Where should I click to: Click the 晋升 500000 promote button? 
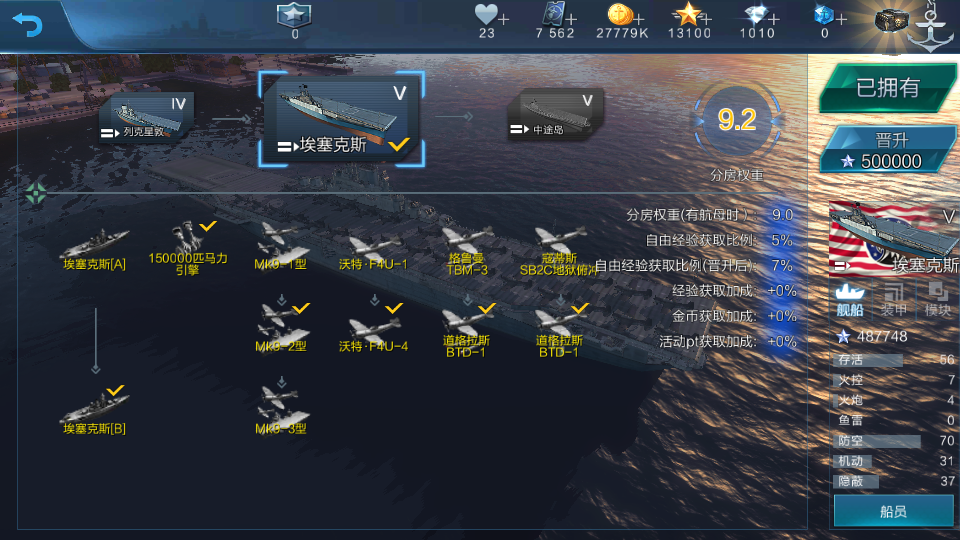[x=889, y=149]
